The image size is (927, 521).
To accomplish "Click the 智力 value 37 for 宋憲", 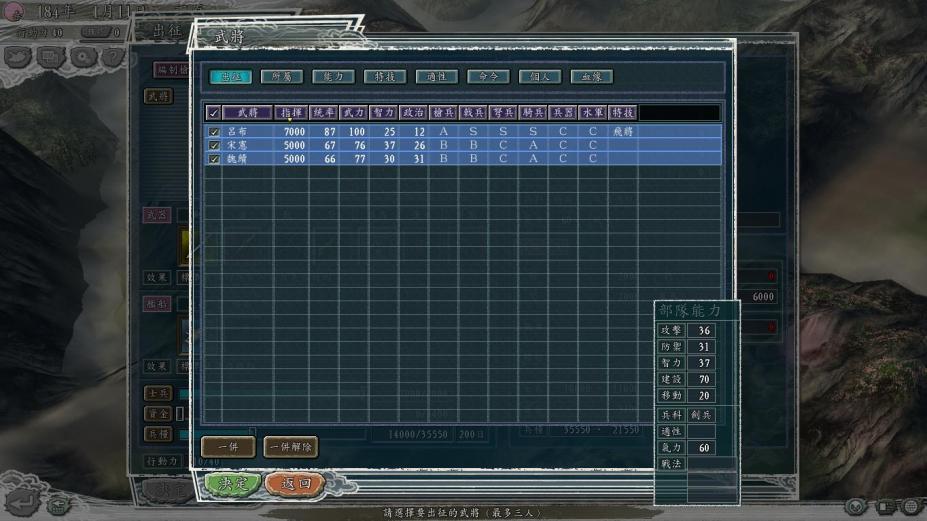I will point(388,145).
